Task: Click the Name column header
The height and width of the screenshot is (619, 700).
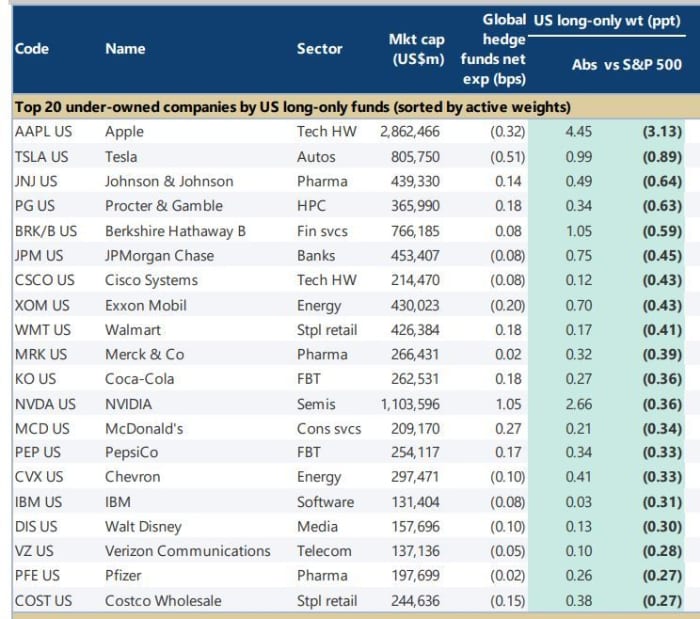Action: 125,49
